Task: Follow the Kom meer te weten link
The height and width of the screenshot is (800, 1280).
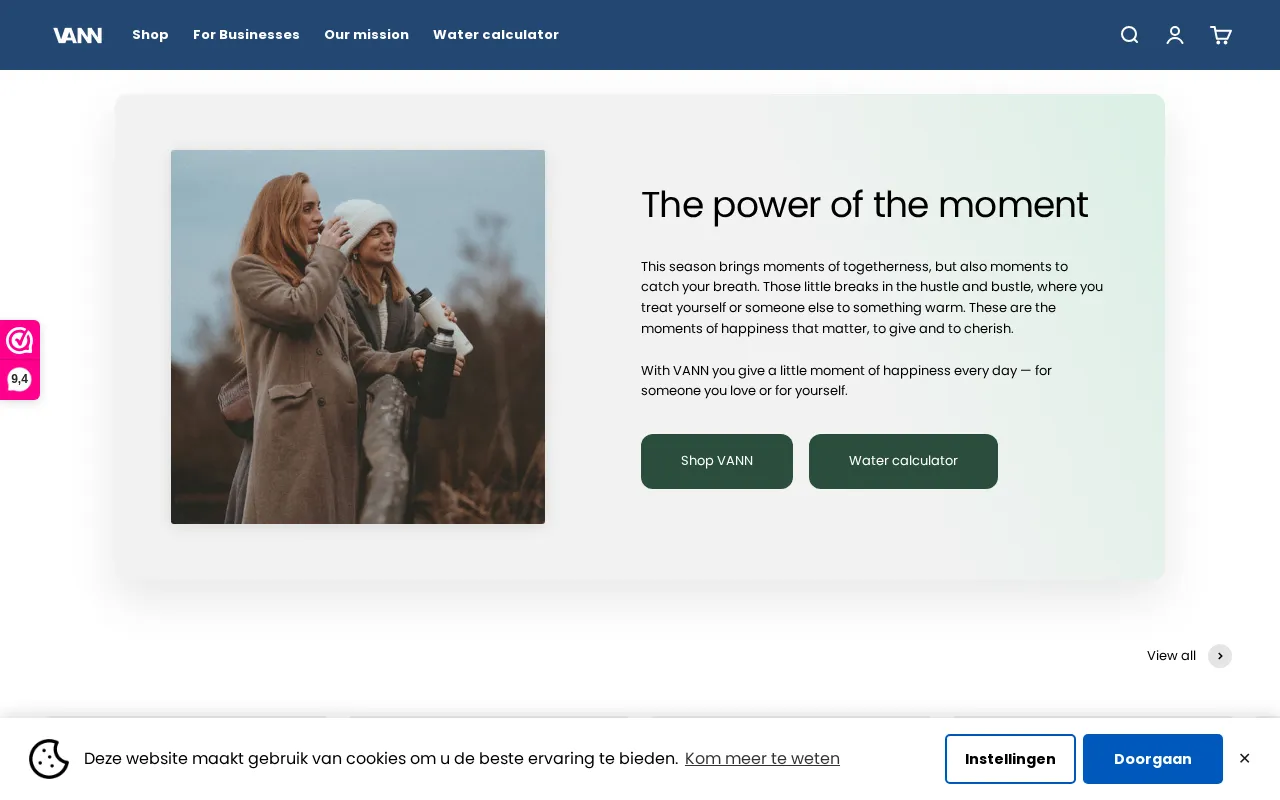Action: pos(762,759)
